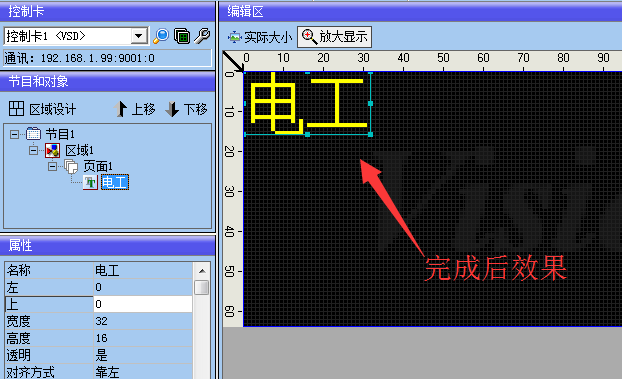Viewport: 622px width, 379px height.
Task: Click the text object icon beside 电工
Action: (90, 183)
